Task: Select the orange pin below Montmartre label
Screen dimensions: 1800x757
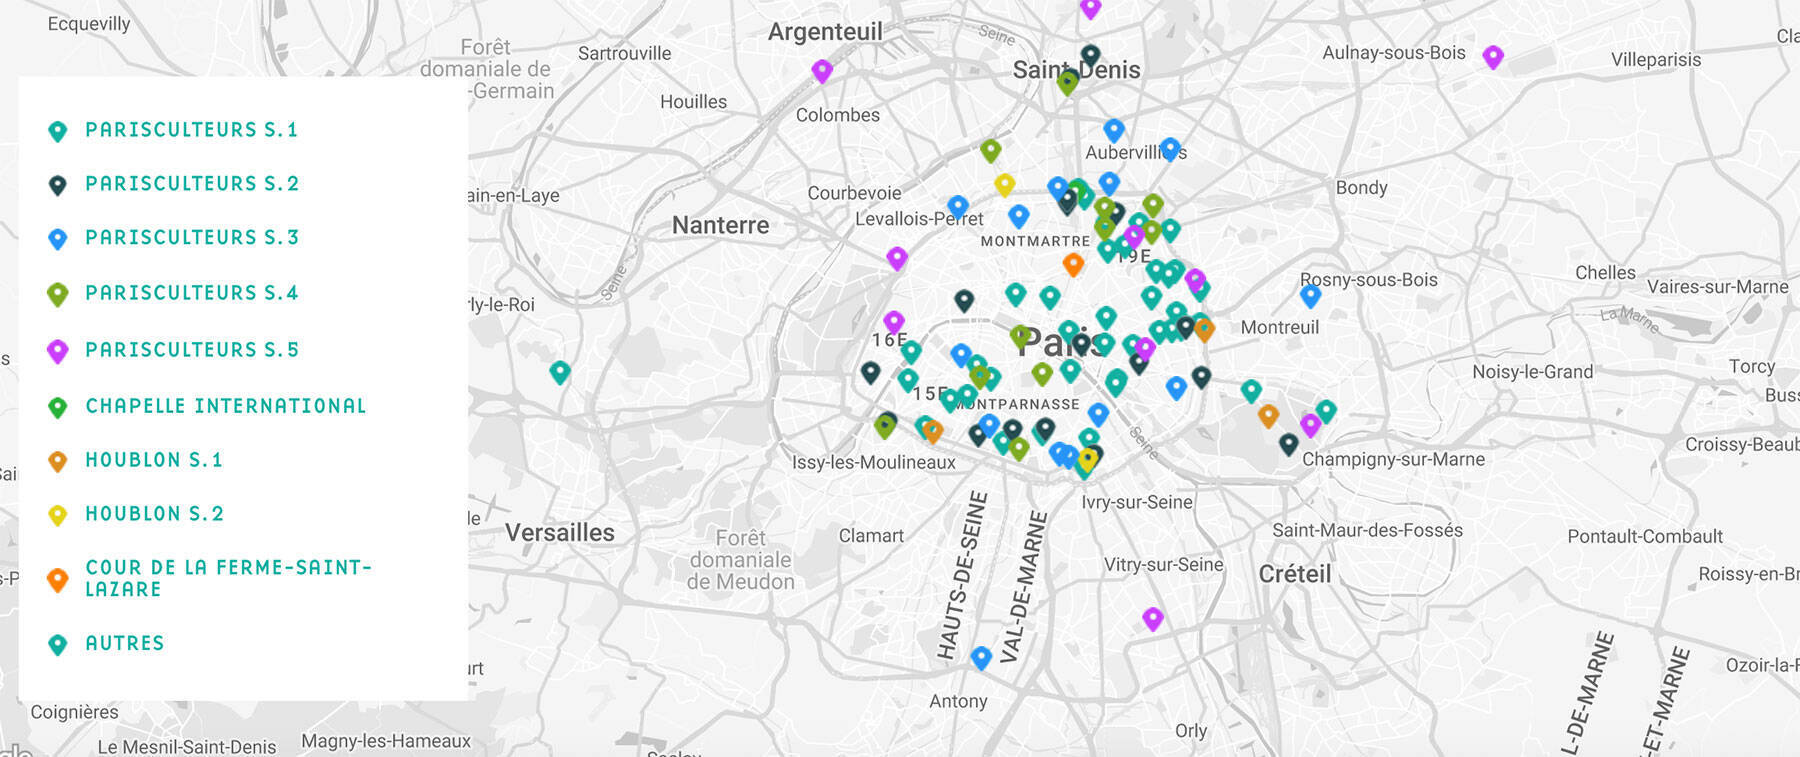Action: [x=1073, y=264]
